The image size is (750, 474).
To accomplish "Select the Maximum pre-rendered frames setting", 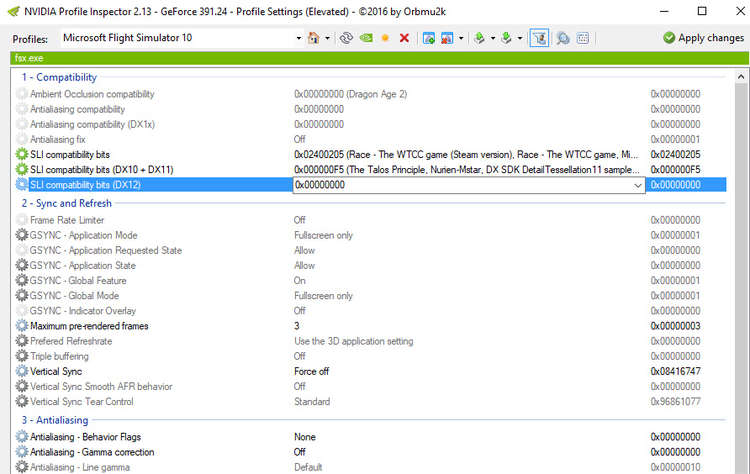I will pyautogui.click(x=371, y=326).
